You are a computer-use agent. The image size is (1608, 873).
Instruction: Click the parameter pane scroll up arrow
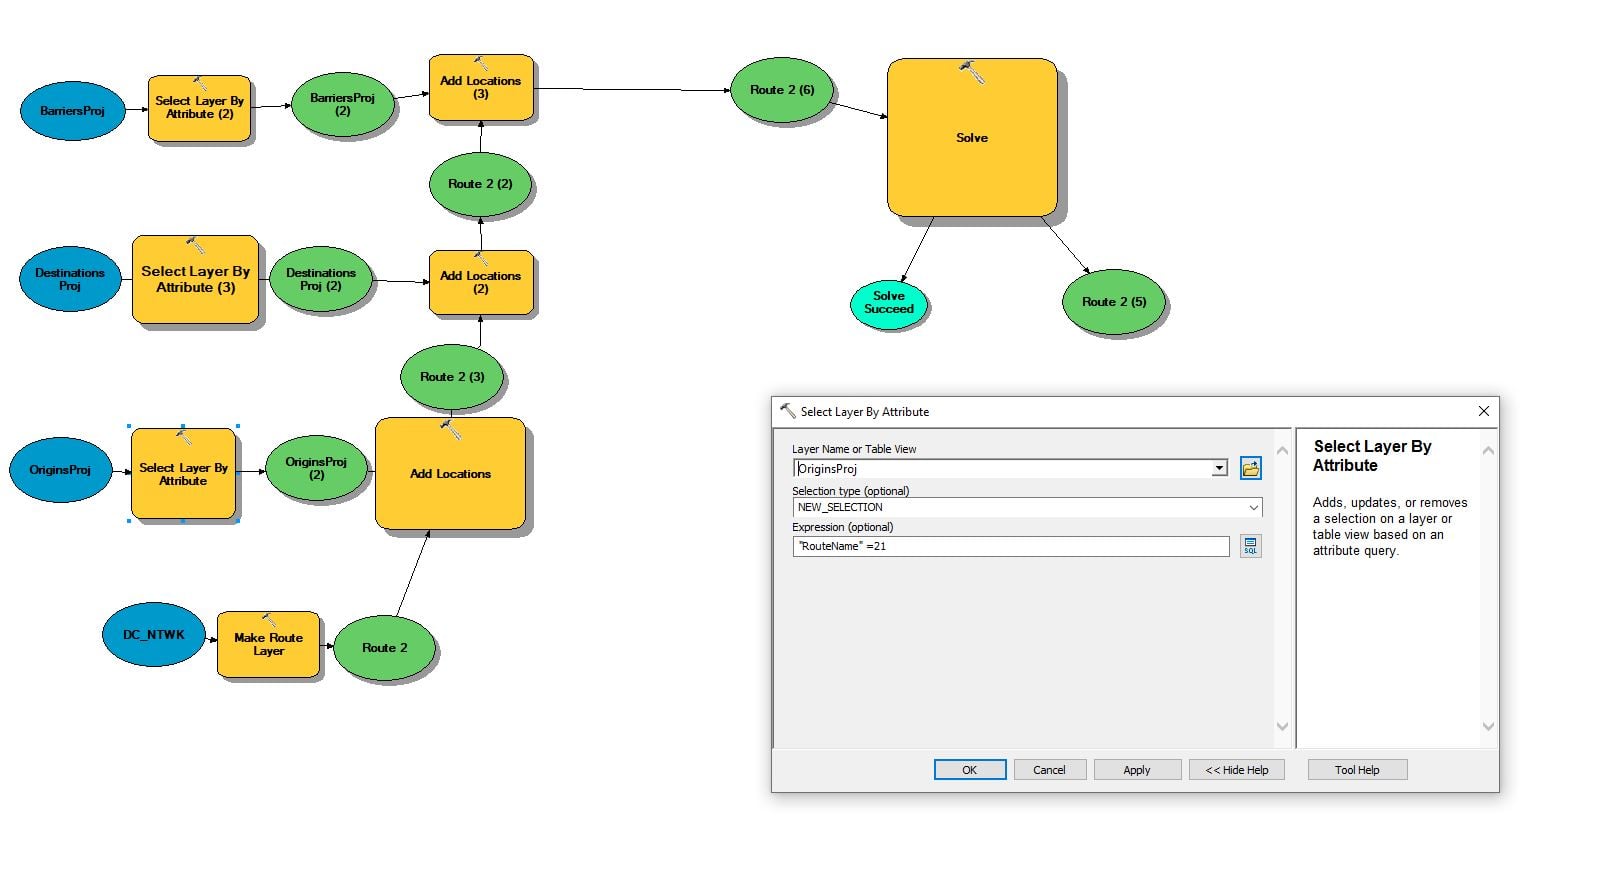[1283, 451]
